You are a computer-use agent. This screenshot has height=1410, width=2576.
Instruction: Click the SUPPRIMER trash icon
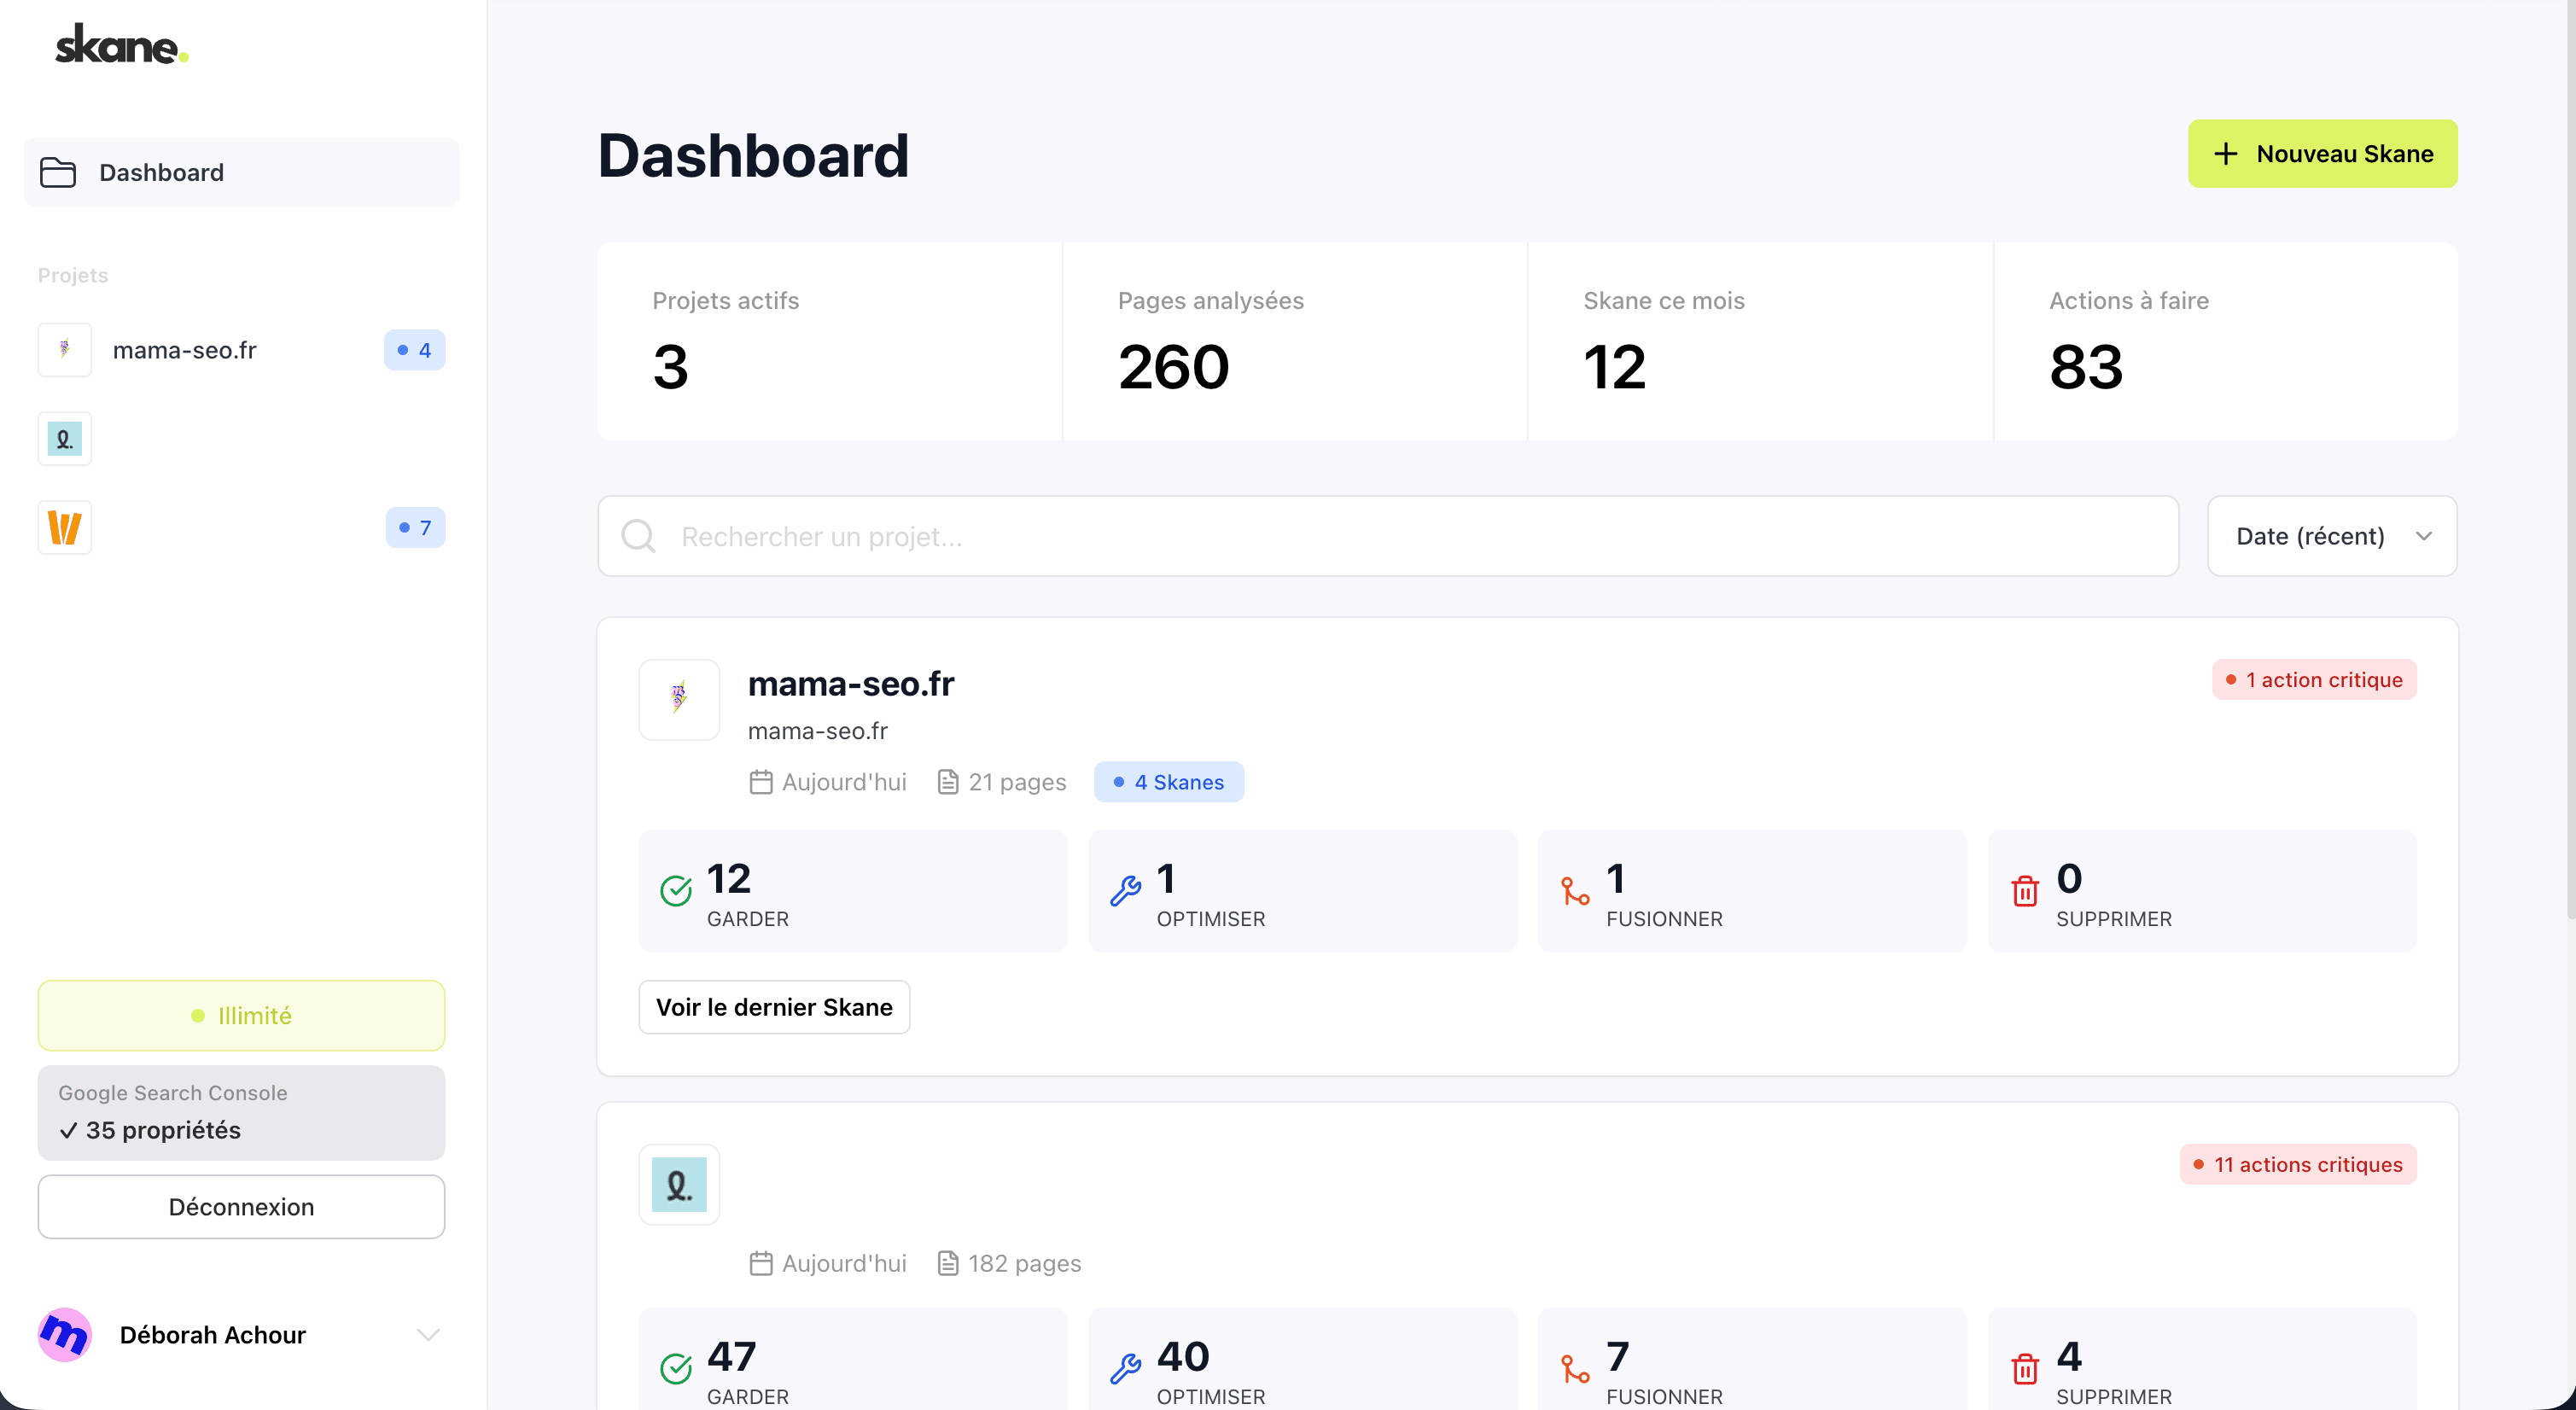pyautogui.click(x=2026, y=893)
